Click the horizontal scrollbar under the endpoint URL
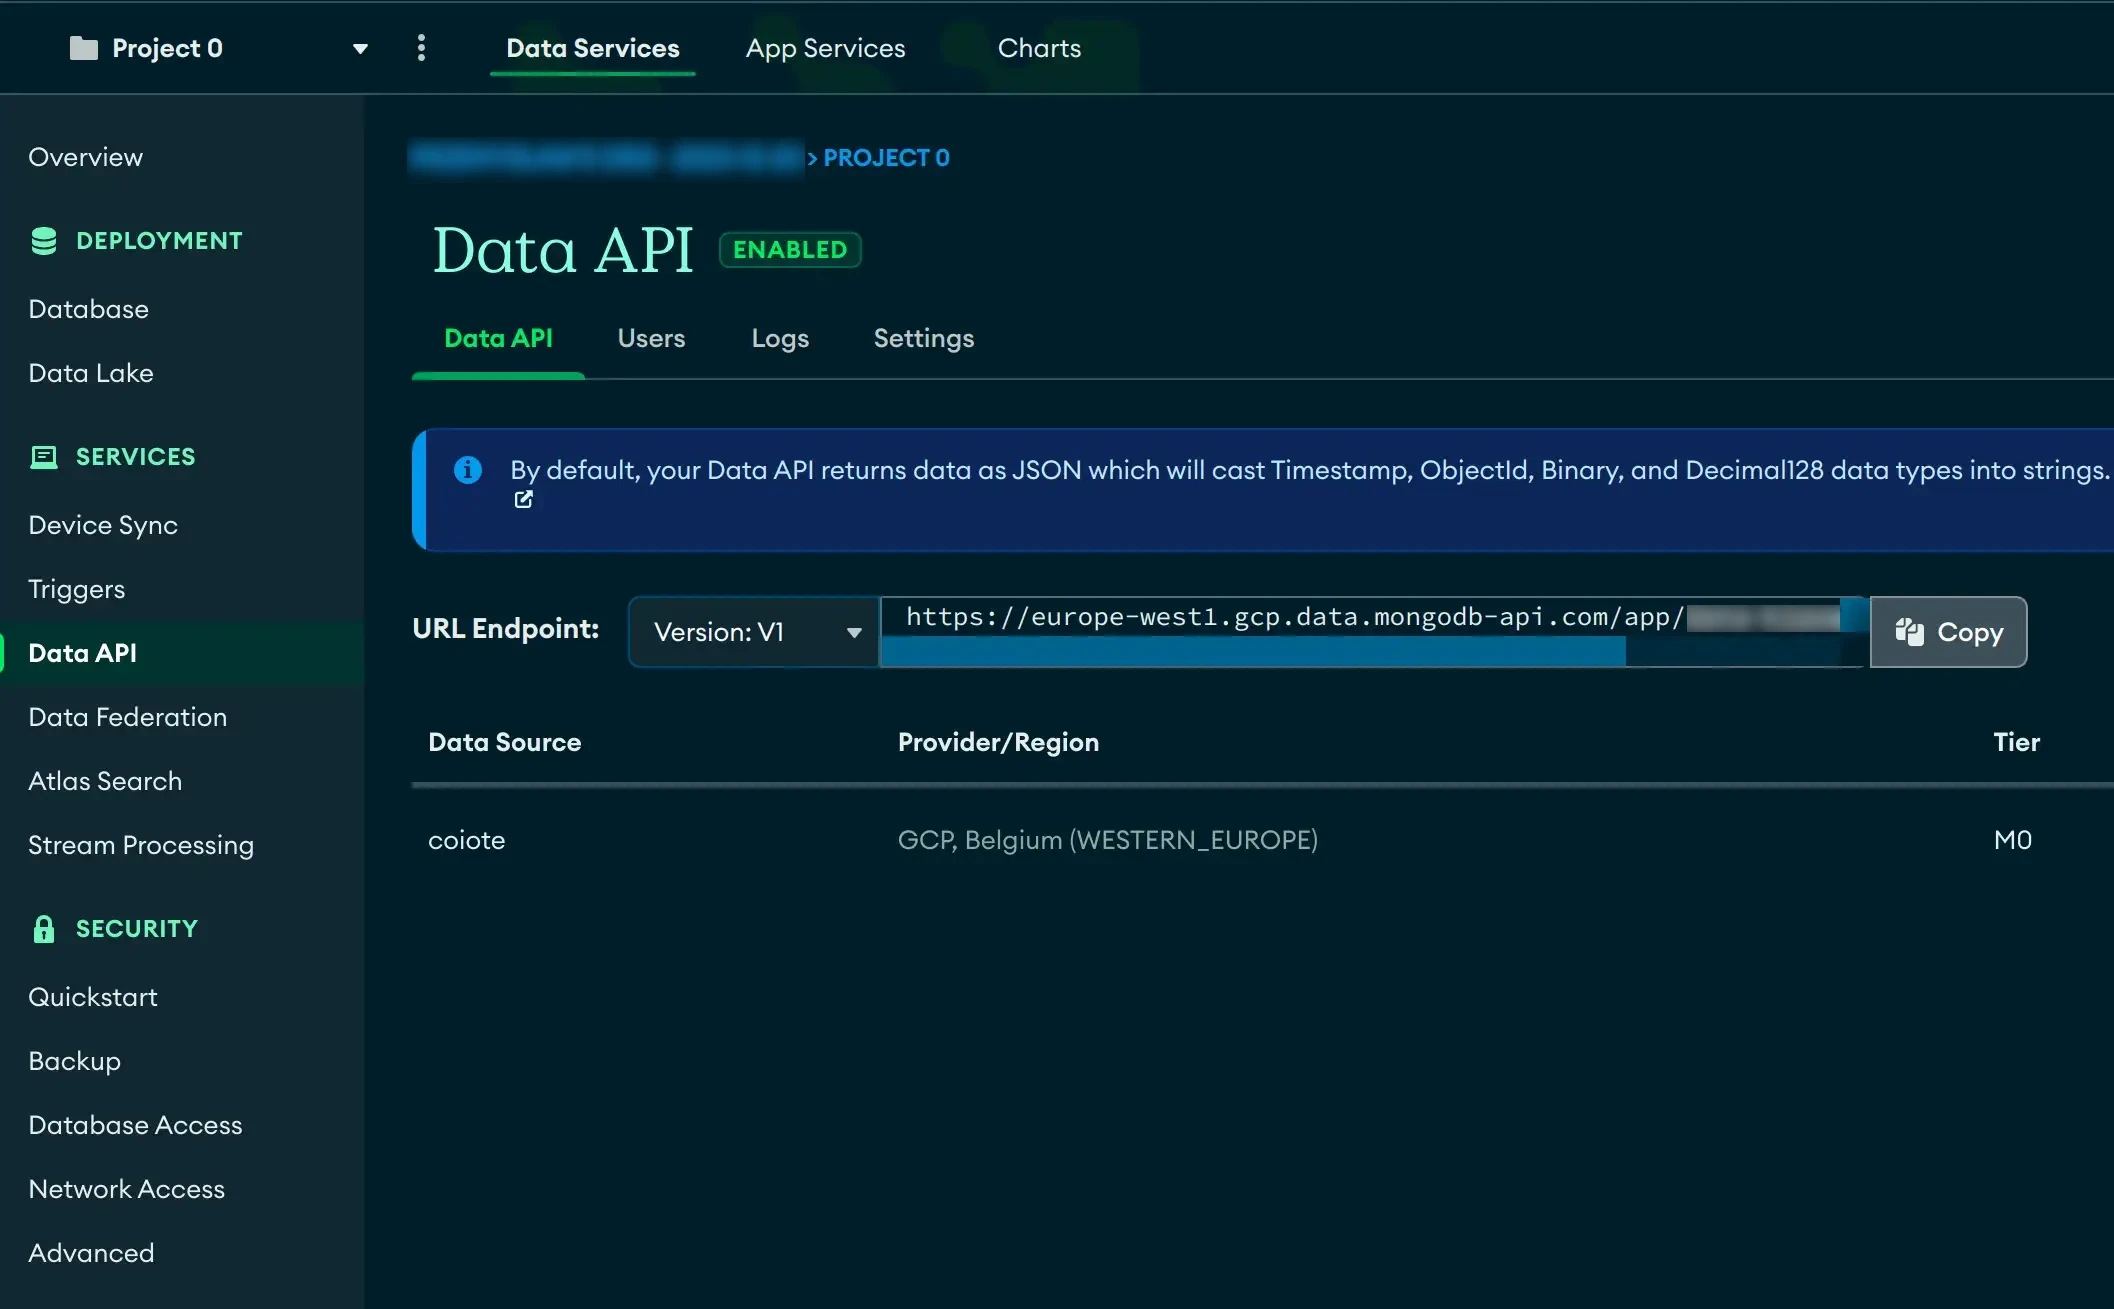This screenshot has width=2114, height=1309. click(x=1254, y=651)
